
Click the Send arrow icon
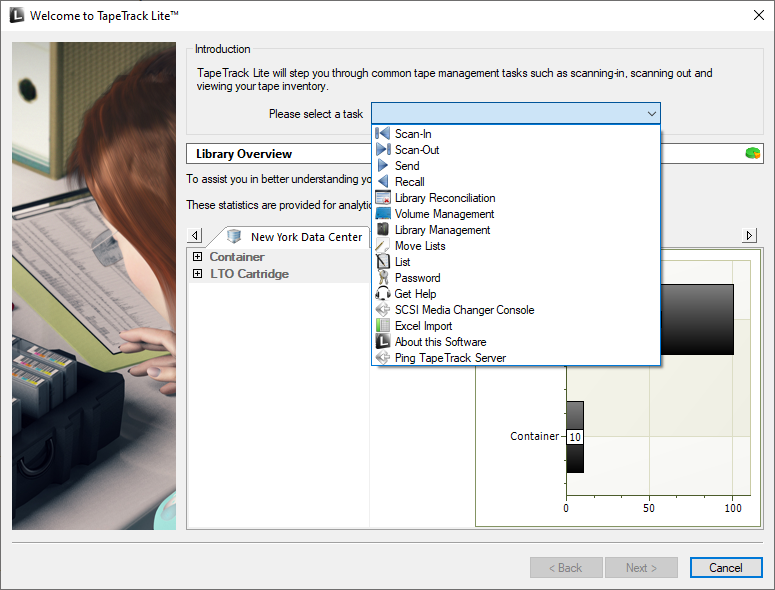pos(383,165)
